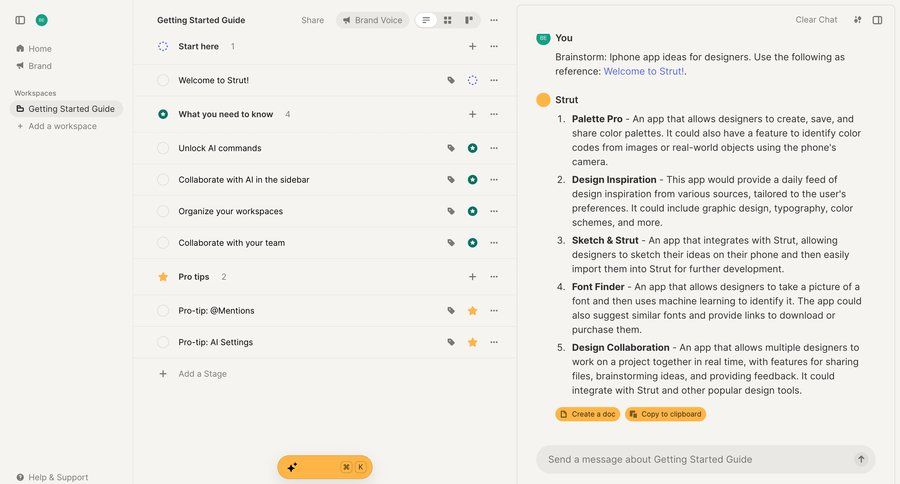Open AI chat settings sliders icon
Image resolution: width=900 pixels, height=484 pixels.
[858, 20]
